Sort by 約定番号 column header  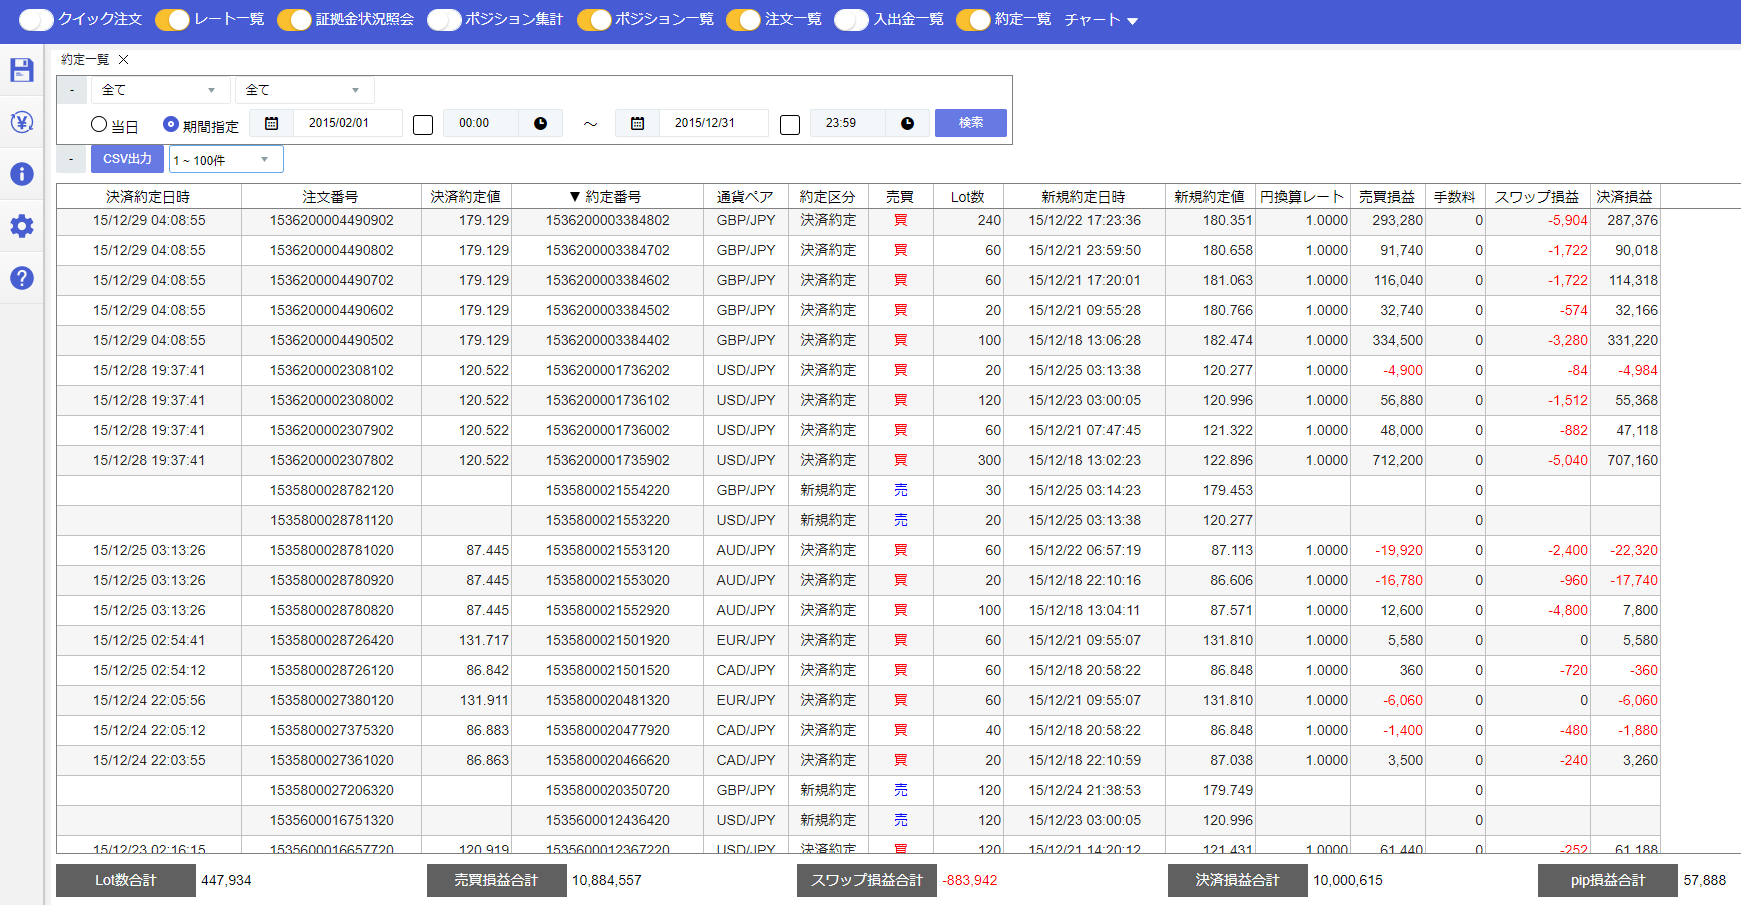607,197
